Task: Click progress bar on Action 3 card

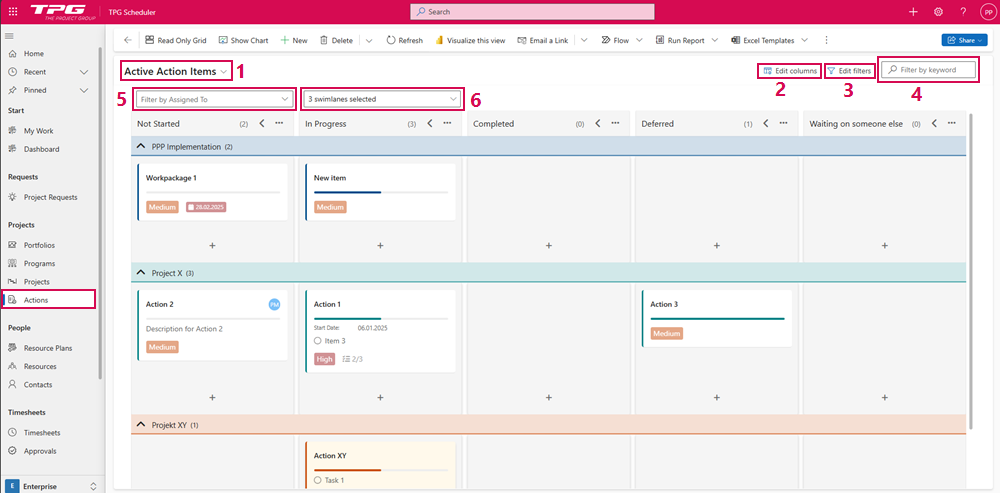Action: pos(717,319)
